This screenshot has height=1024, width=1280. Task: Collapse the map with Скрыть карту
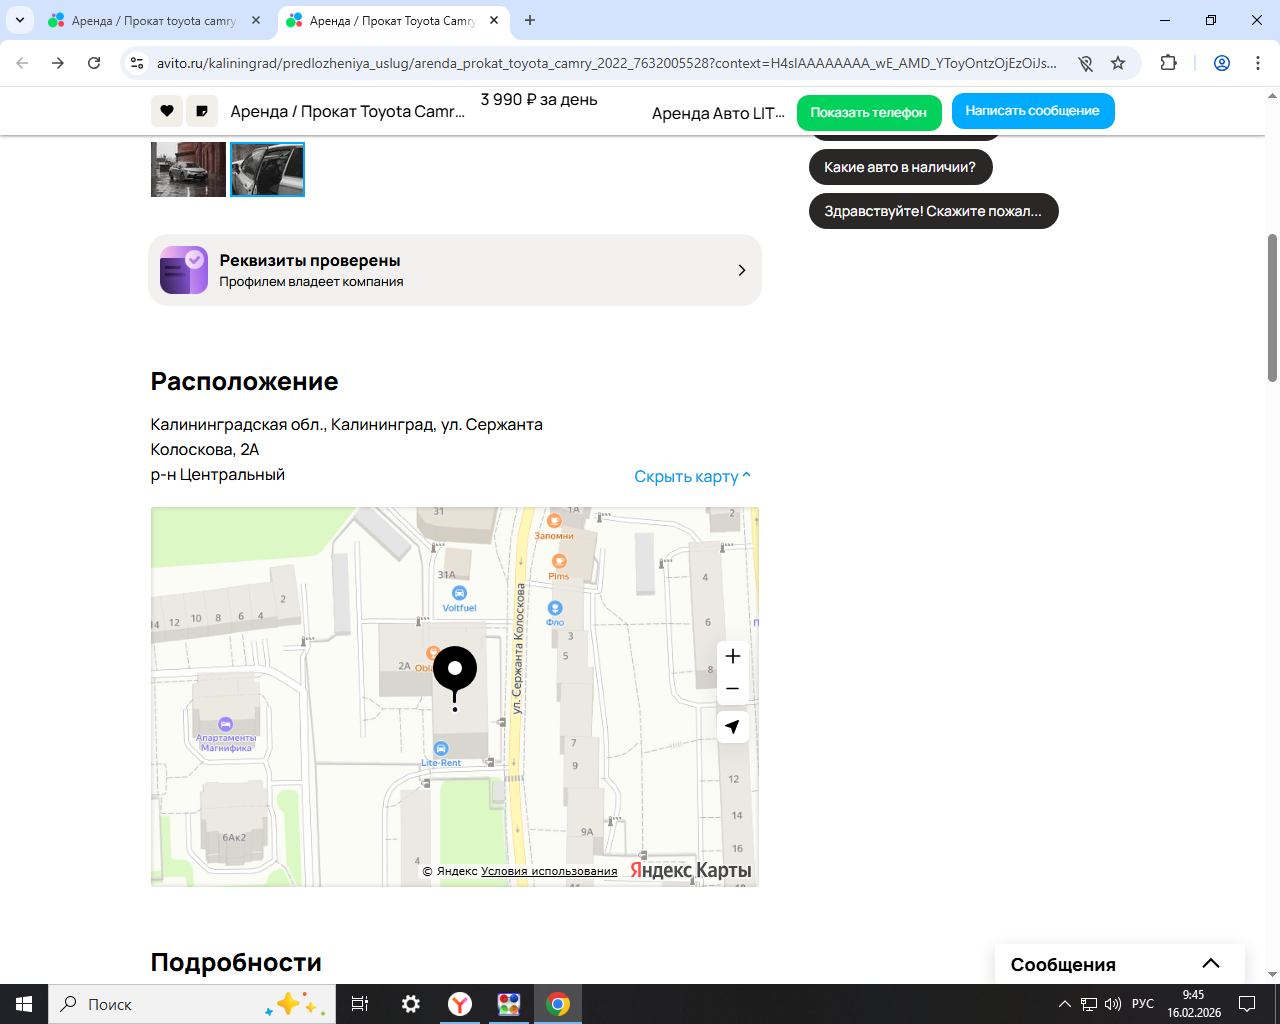tap(692, 476)
